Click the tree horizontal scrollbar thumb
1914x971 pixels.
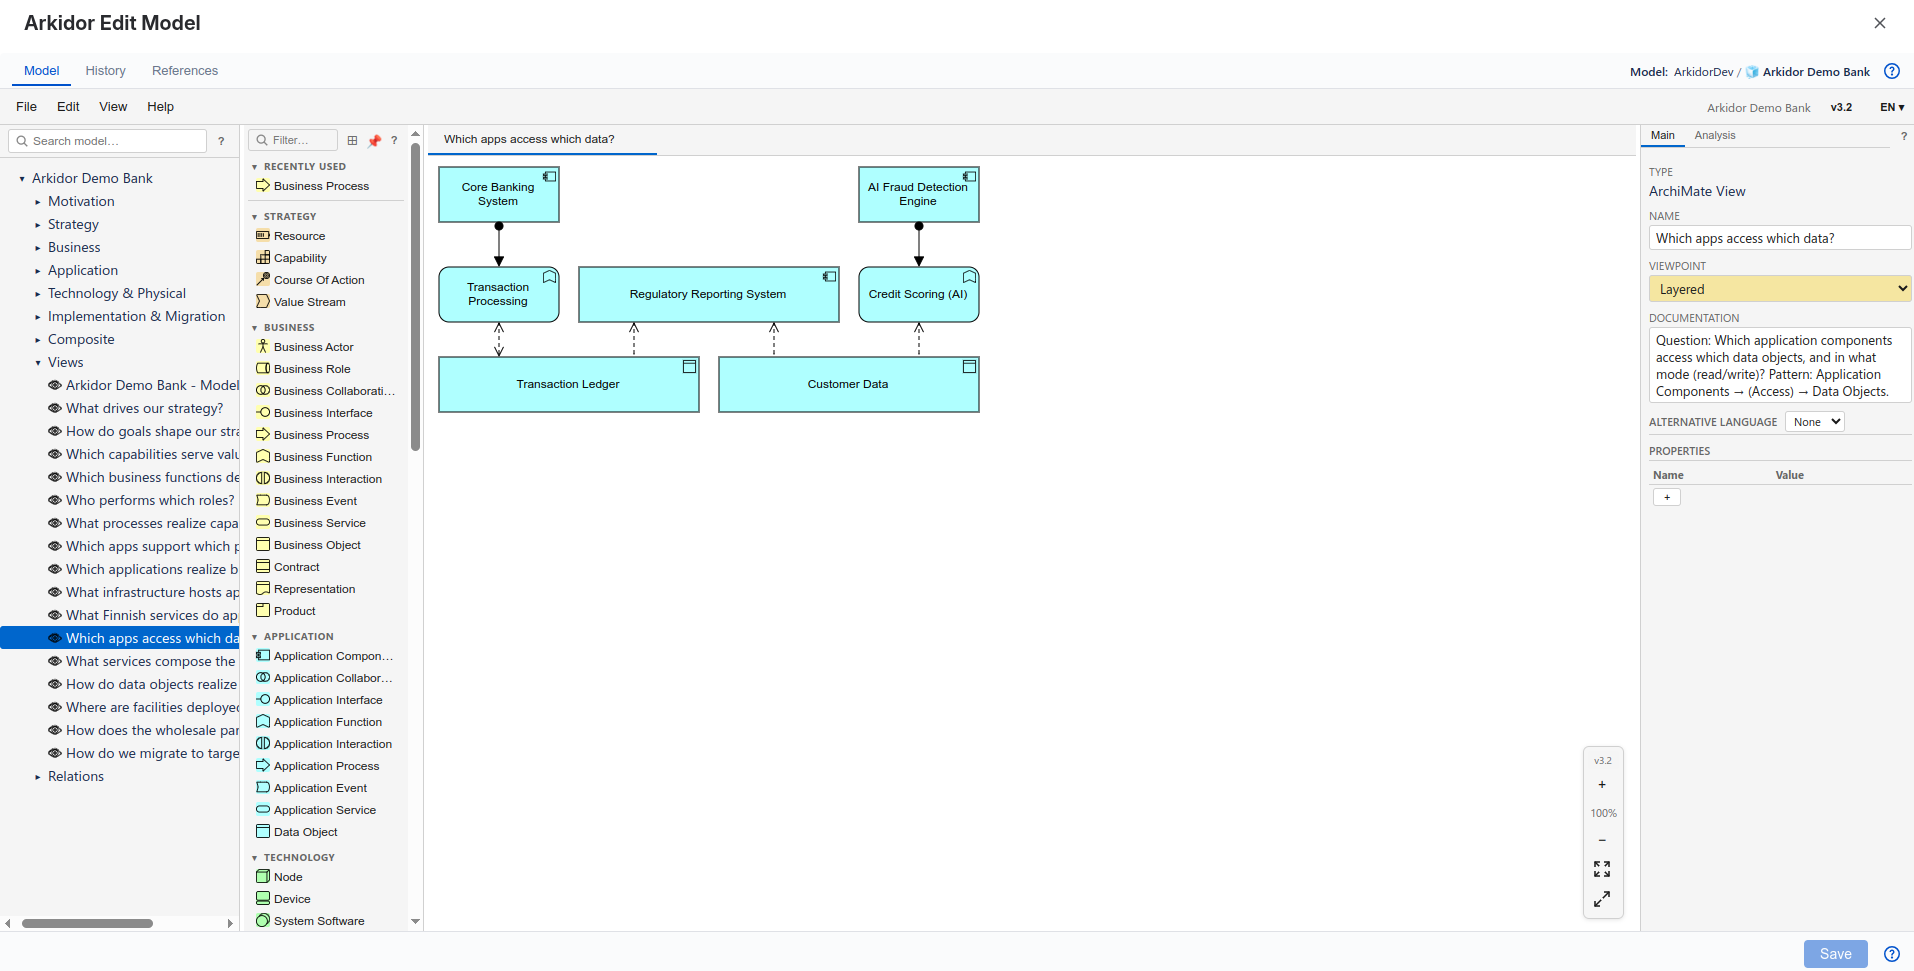(88, 923)
